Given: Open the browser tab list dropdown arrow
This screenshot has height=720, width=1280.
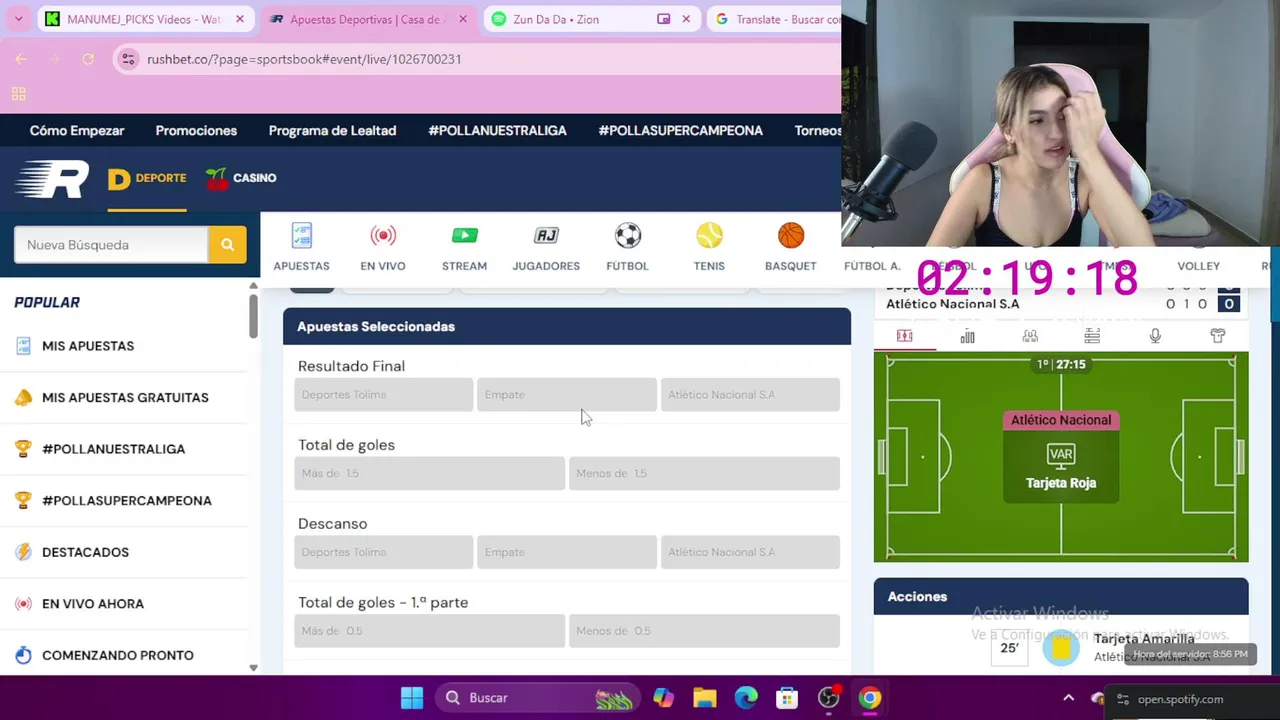Looking at the screenshot, I should coord(18,19).
